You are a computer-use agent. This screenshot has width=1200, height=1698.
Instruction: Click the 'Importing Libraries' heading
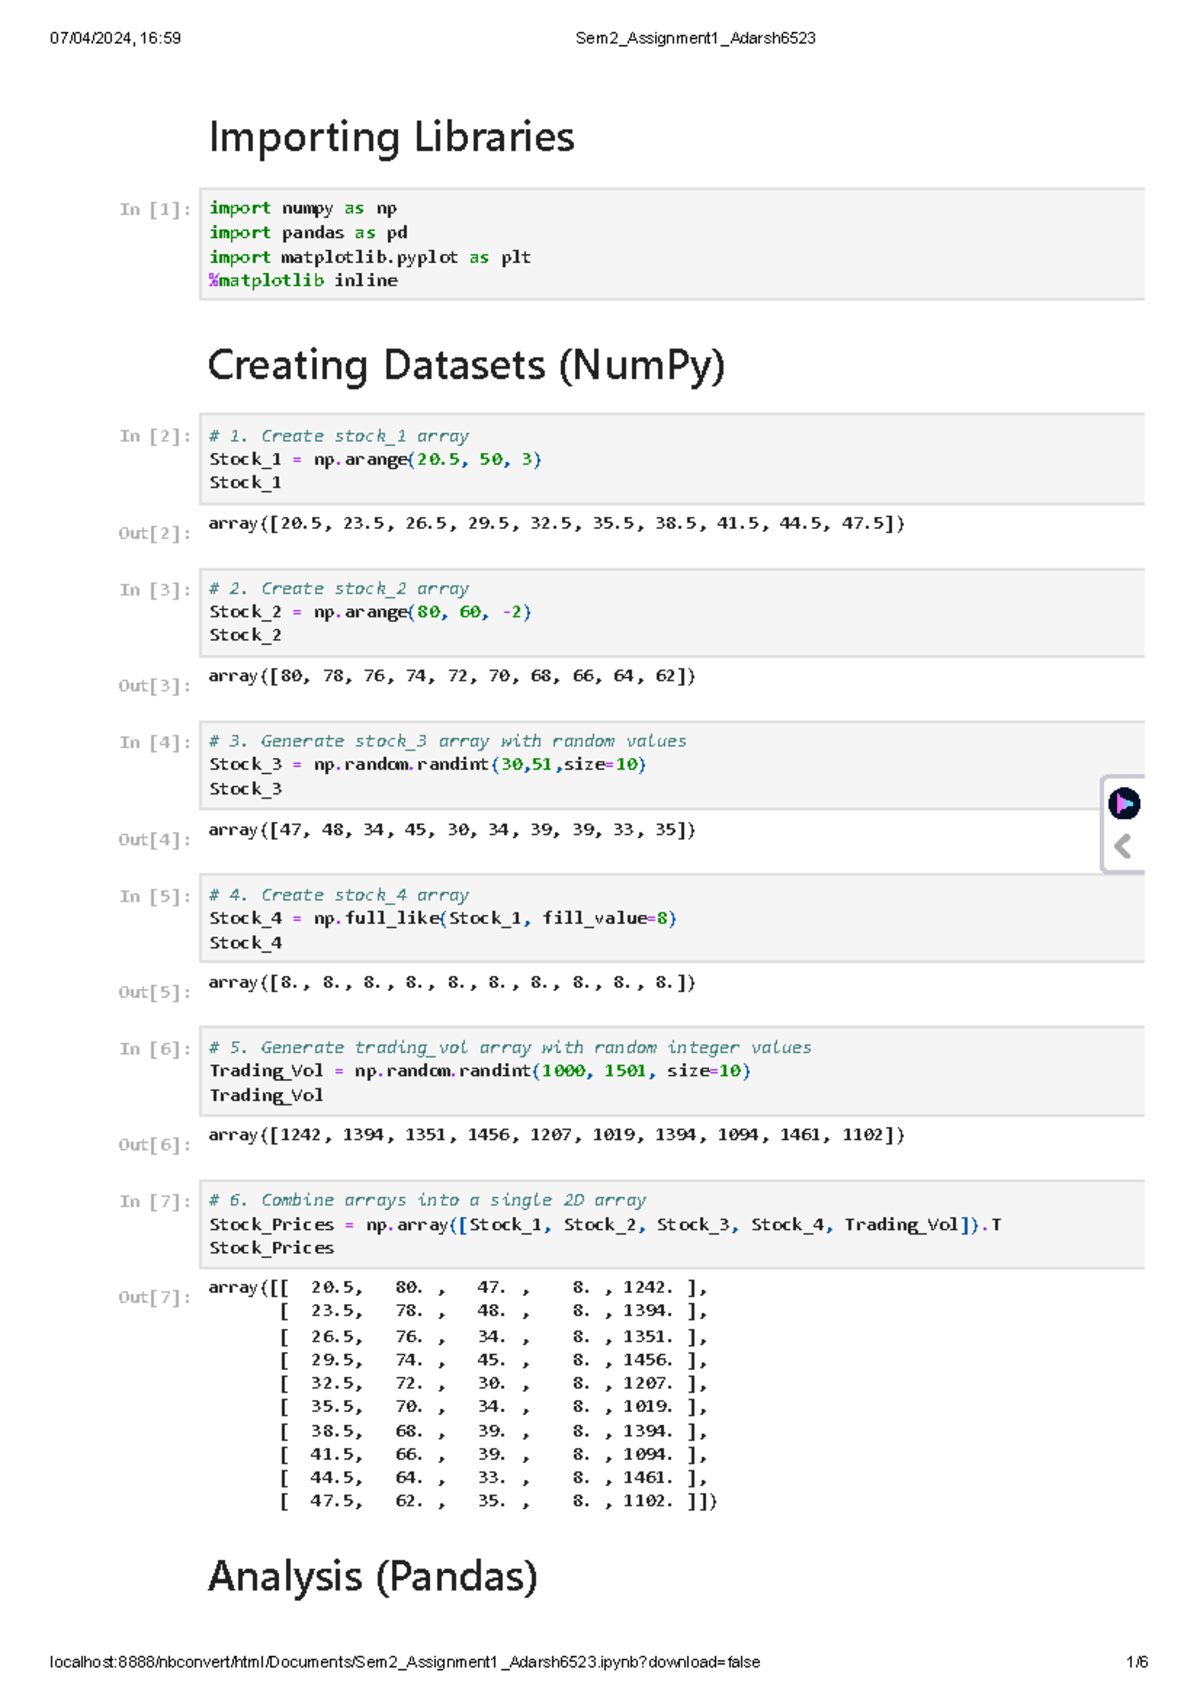pyautogui.click(x=391, y=137)
